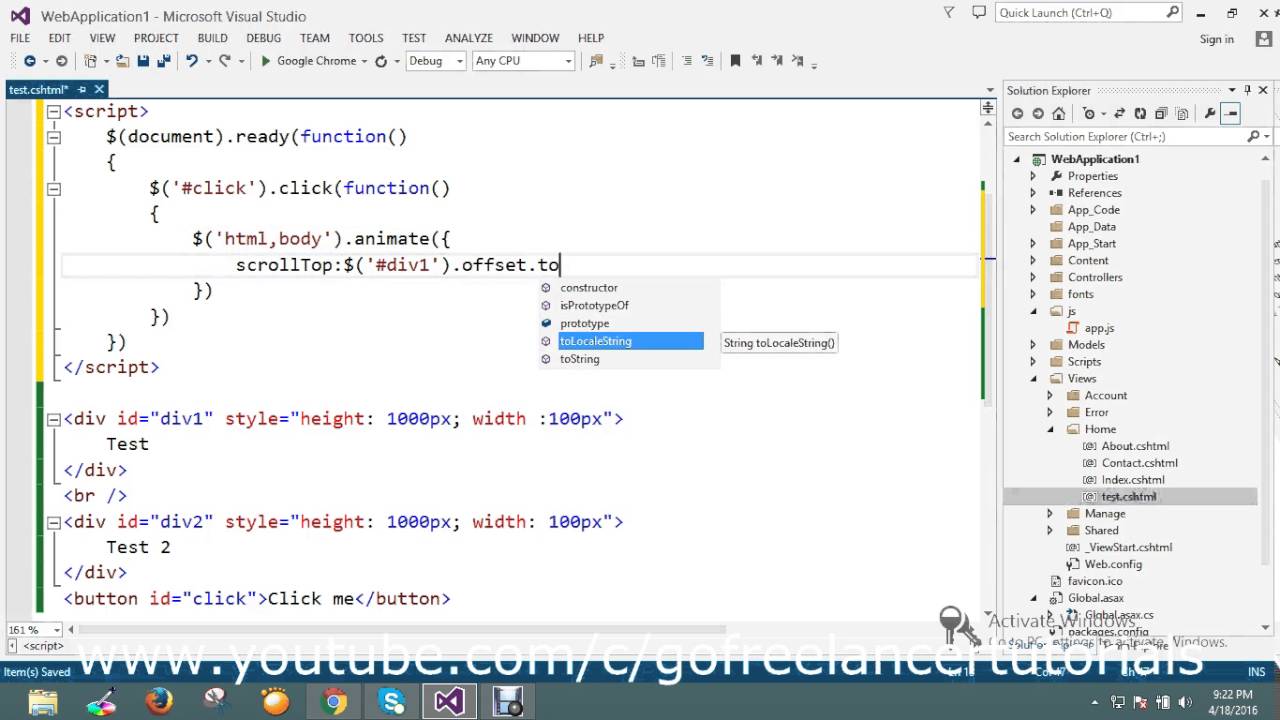Open the browser selection dropdown next to Google Chrome
1280x720 pixels.
(x=365, y=61)
